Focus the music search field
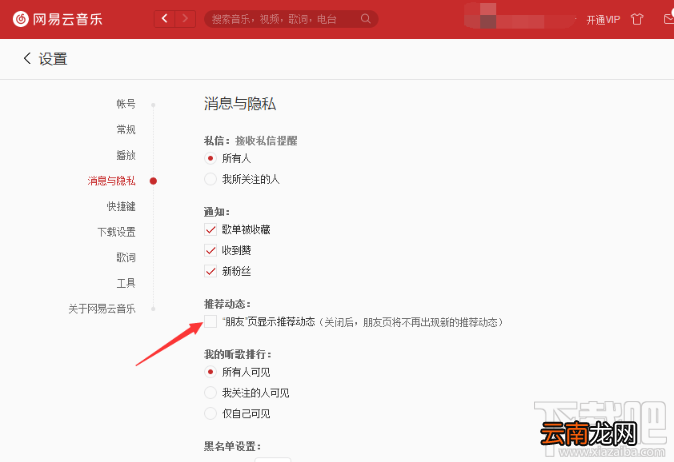The width and height of the screenshot is (674, 462). (x=291, y=19)
